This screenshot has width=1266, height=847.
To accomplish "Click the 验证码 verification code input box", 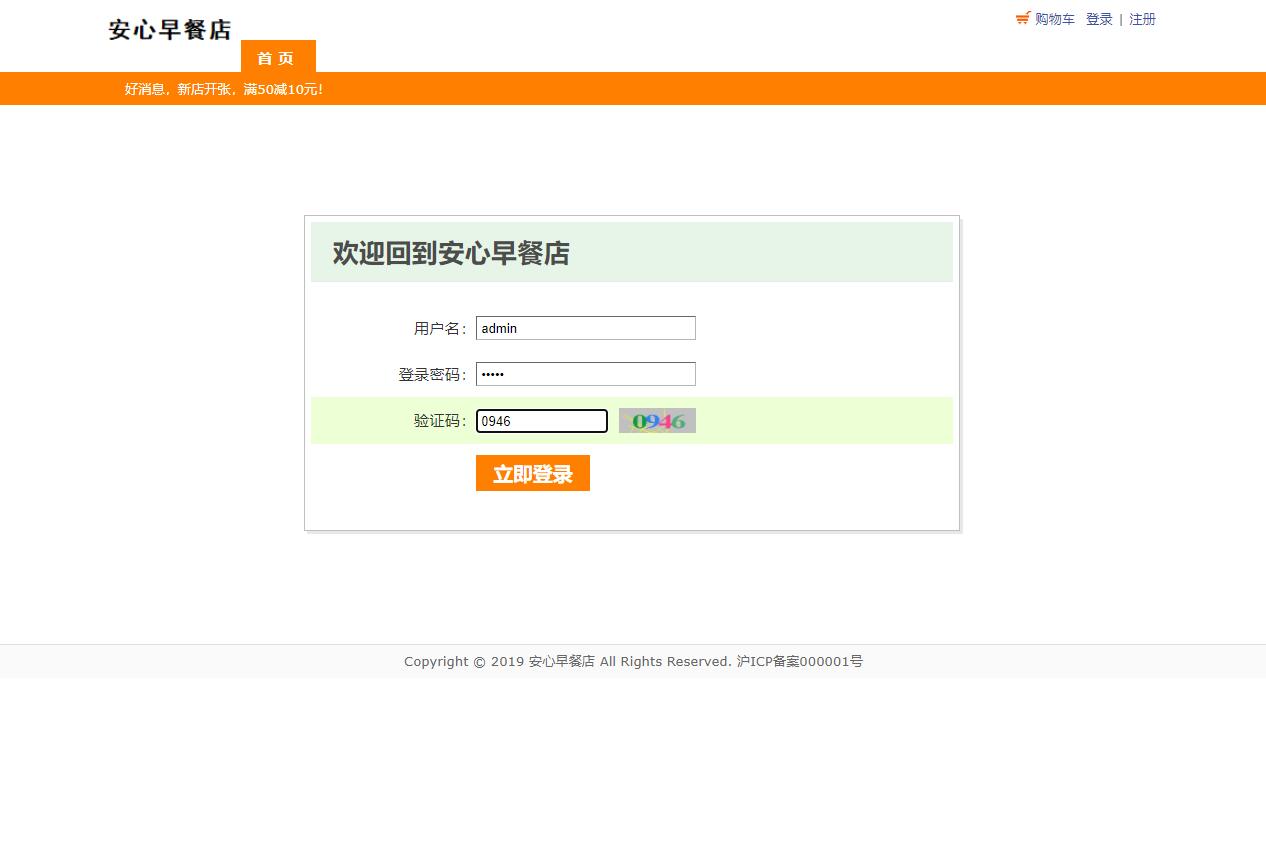I will [541, 420].
